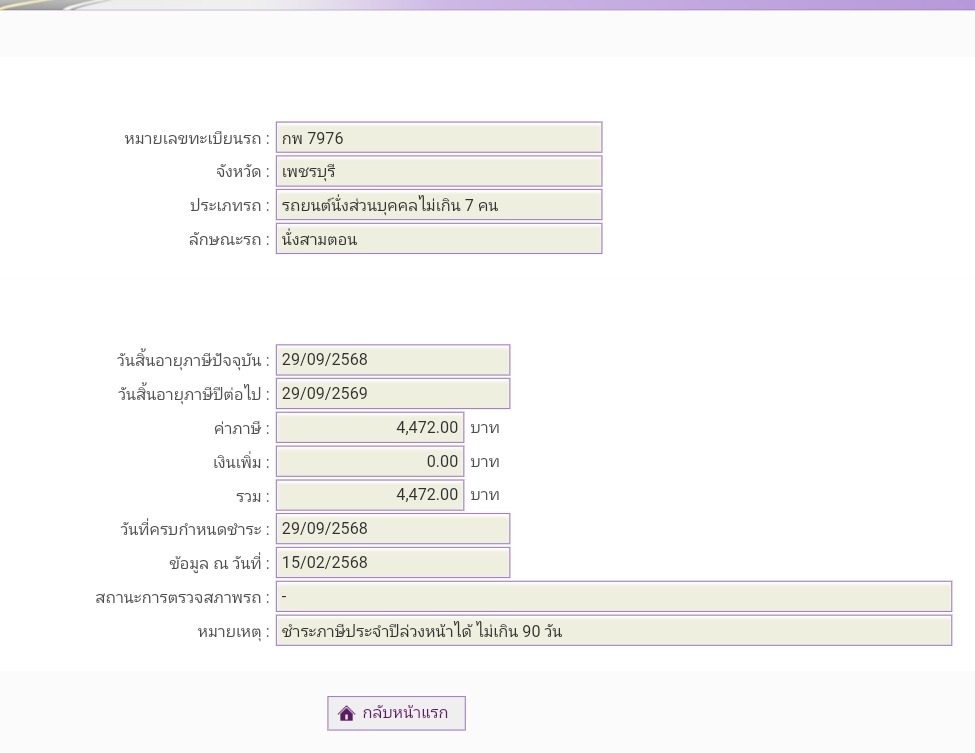This screenshot has width=975, height=753.
Task: Click the label หมายเลขทะเบียนรถ
Action: tap(196, 138)
